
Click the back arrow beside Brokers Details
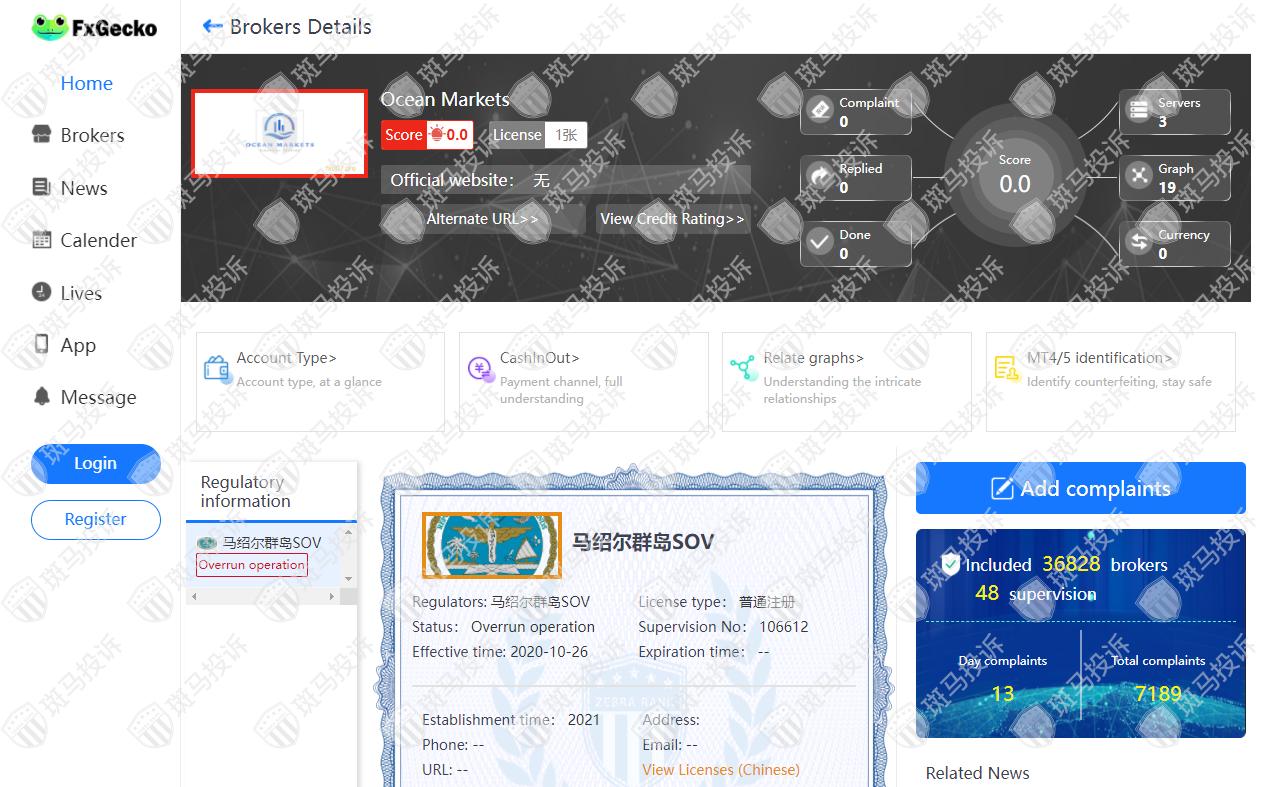coord(212,27)
